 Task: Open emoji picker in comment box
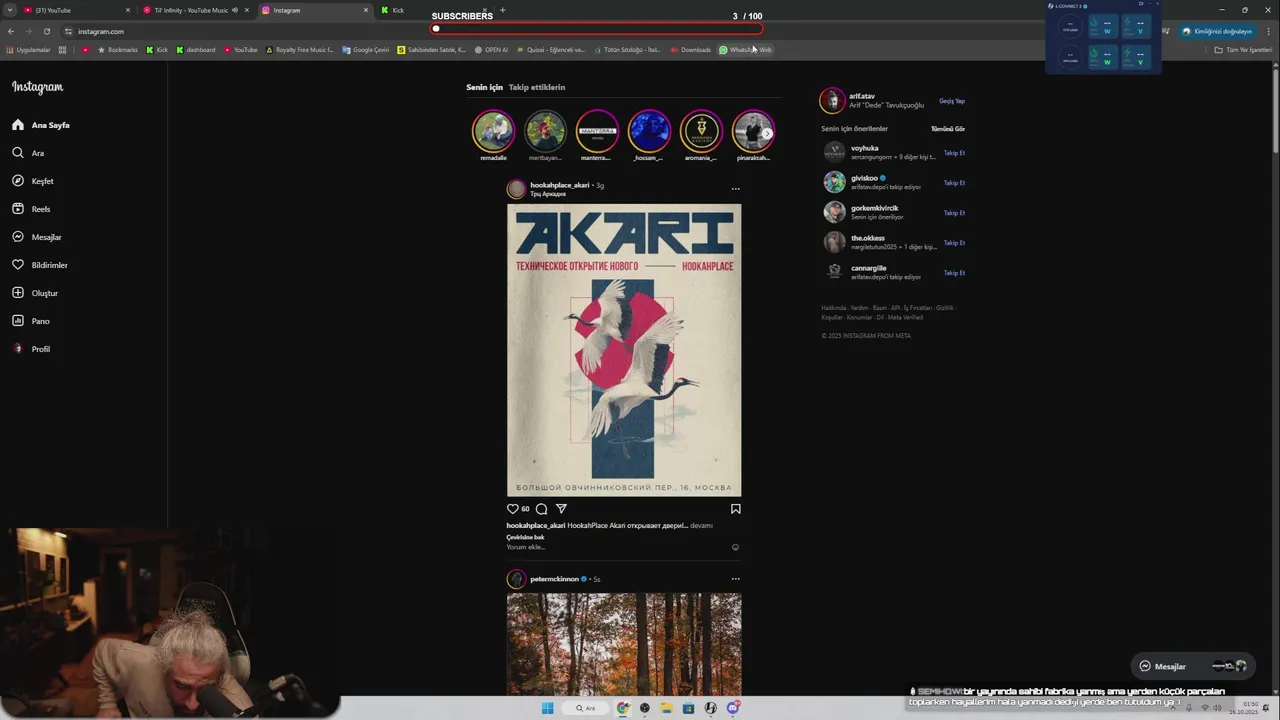pos(735,547)
